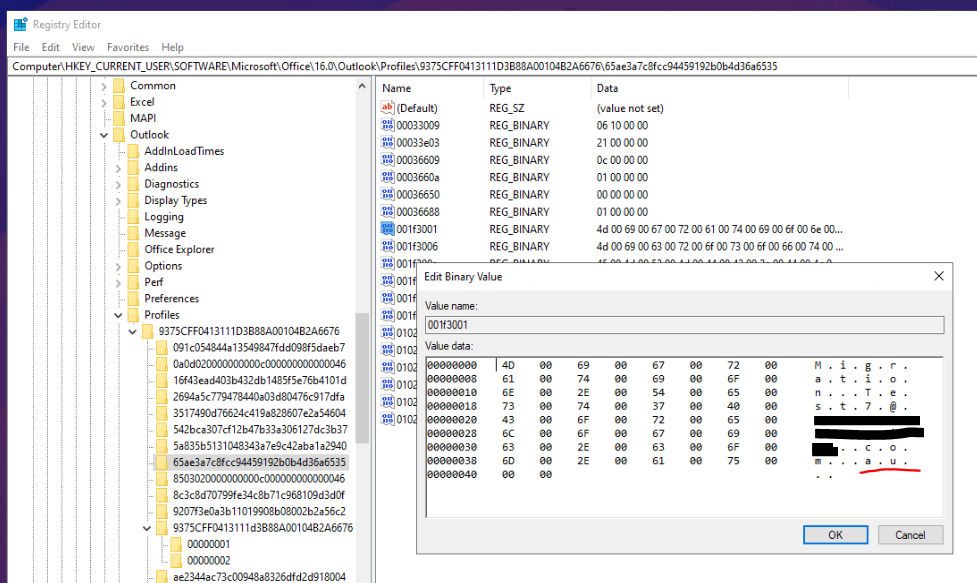
Task: Expand the Display Types key
Action: coord(118,201)
